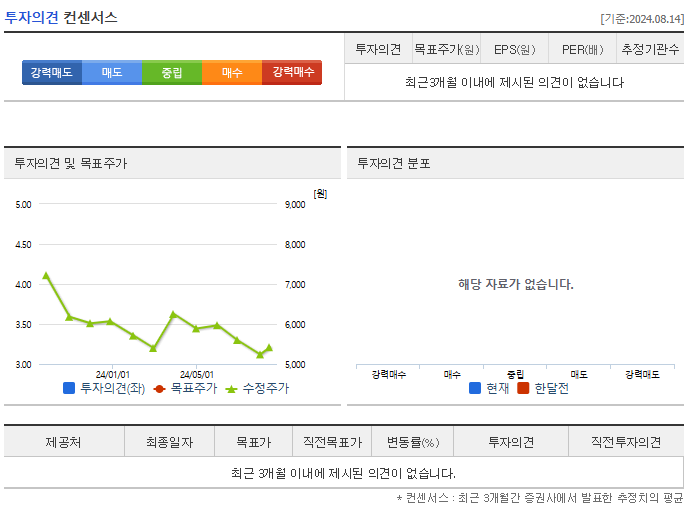Click the 직전투자의견 column header
Viewport: 688px width, 509px height.
coord(626,442)
